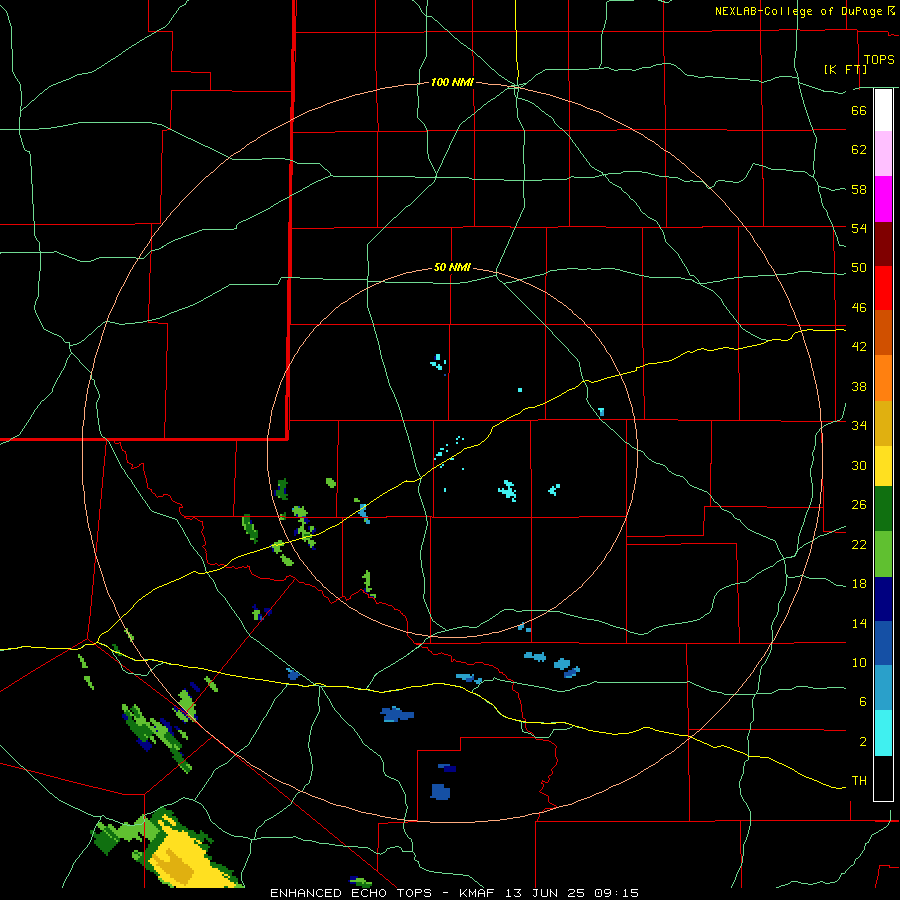Click the TH legend label
900x900 pixels.
point(859,781)
